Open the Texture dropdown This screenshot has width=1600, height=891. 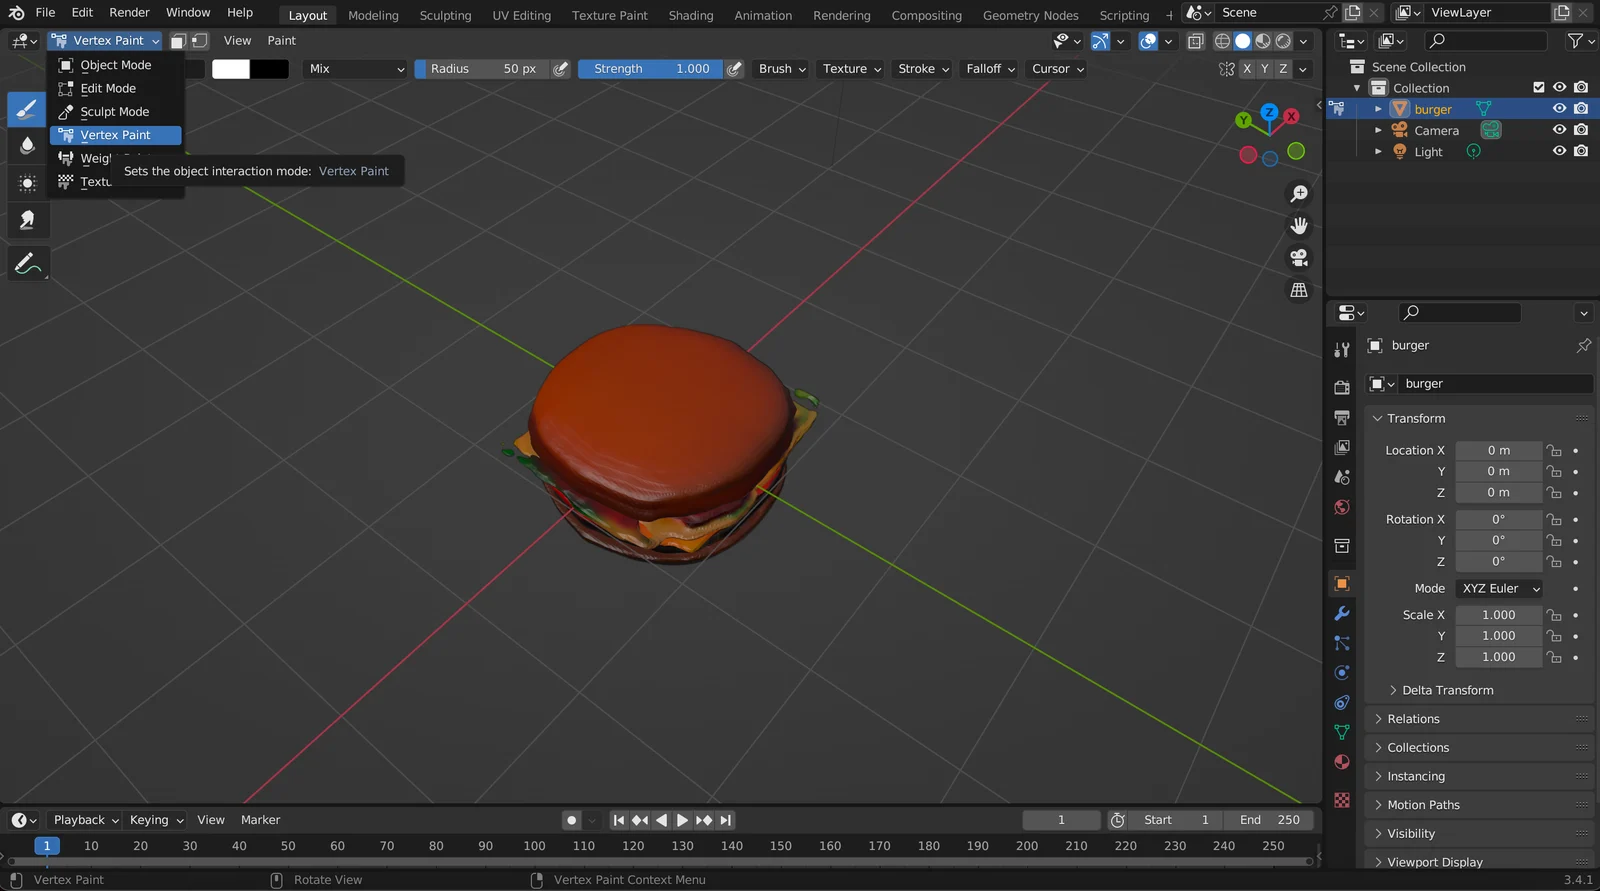[852, 69]
